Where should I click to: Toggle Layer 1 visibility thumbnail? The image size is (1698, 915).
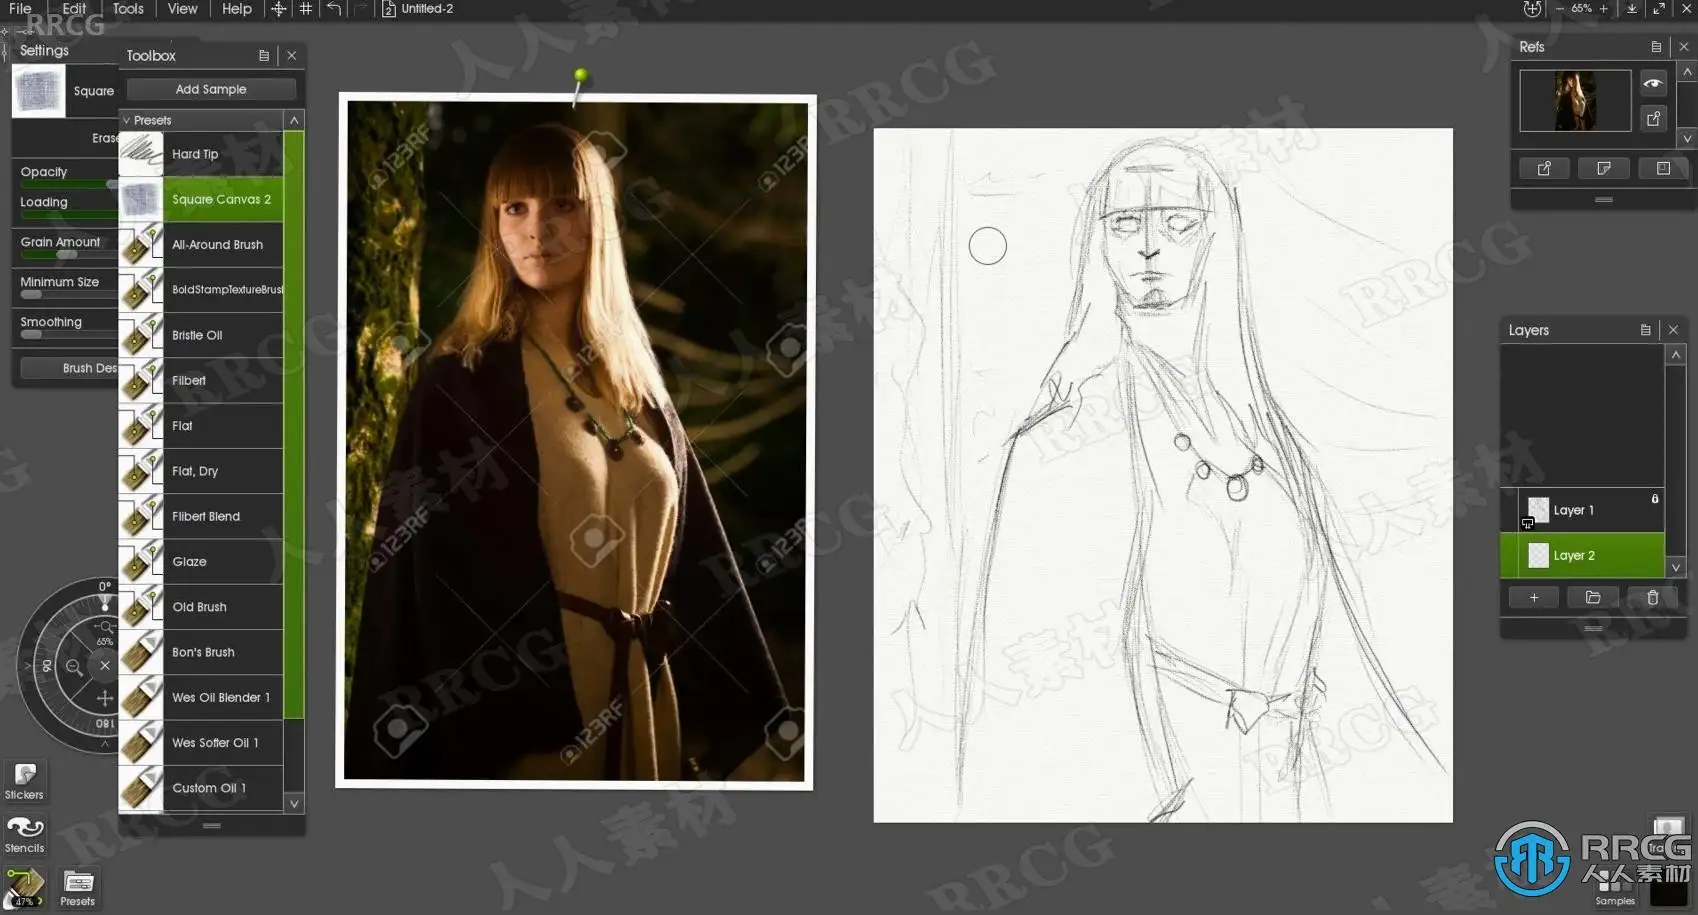pos(1539,510)
